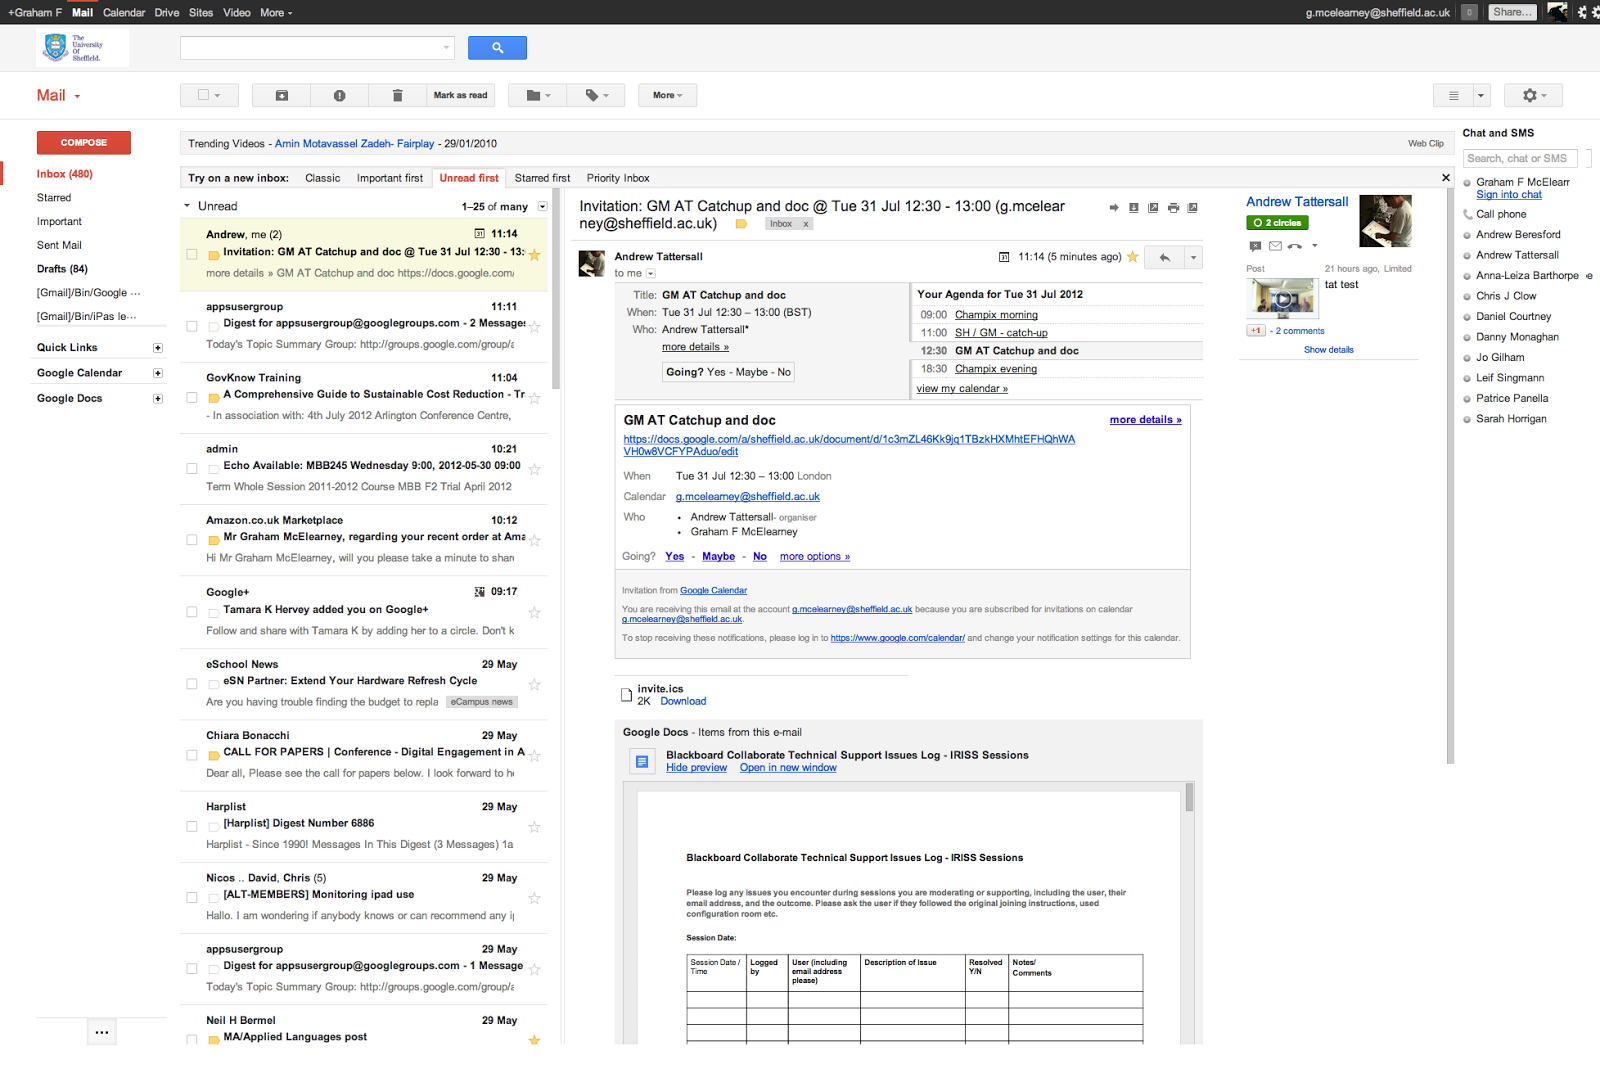Click the print icon in the email header
The width and height of the screenshot is (1600, 1087).
point(1173,208)
